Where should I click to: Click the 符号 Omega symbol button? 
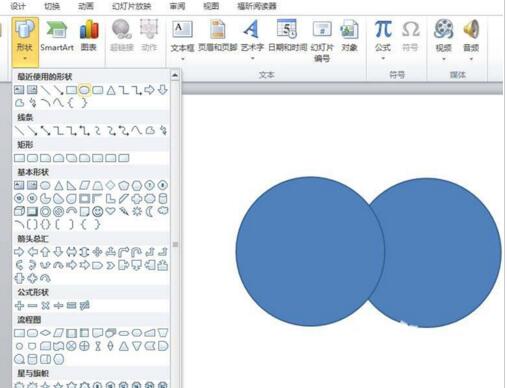coord(410,36)
